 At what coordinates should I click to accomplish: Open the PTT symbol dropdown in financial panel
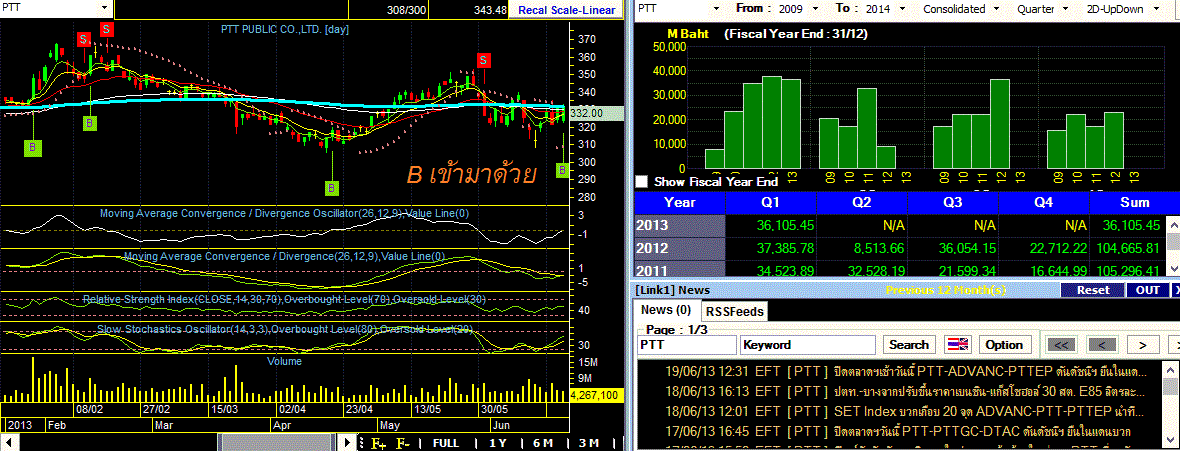tap(718, 9)
